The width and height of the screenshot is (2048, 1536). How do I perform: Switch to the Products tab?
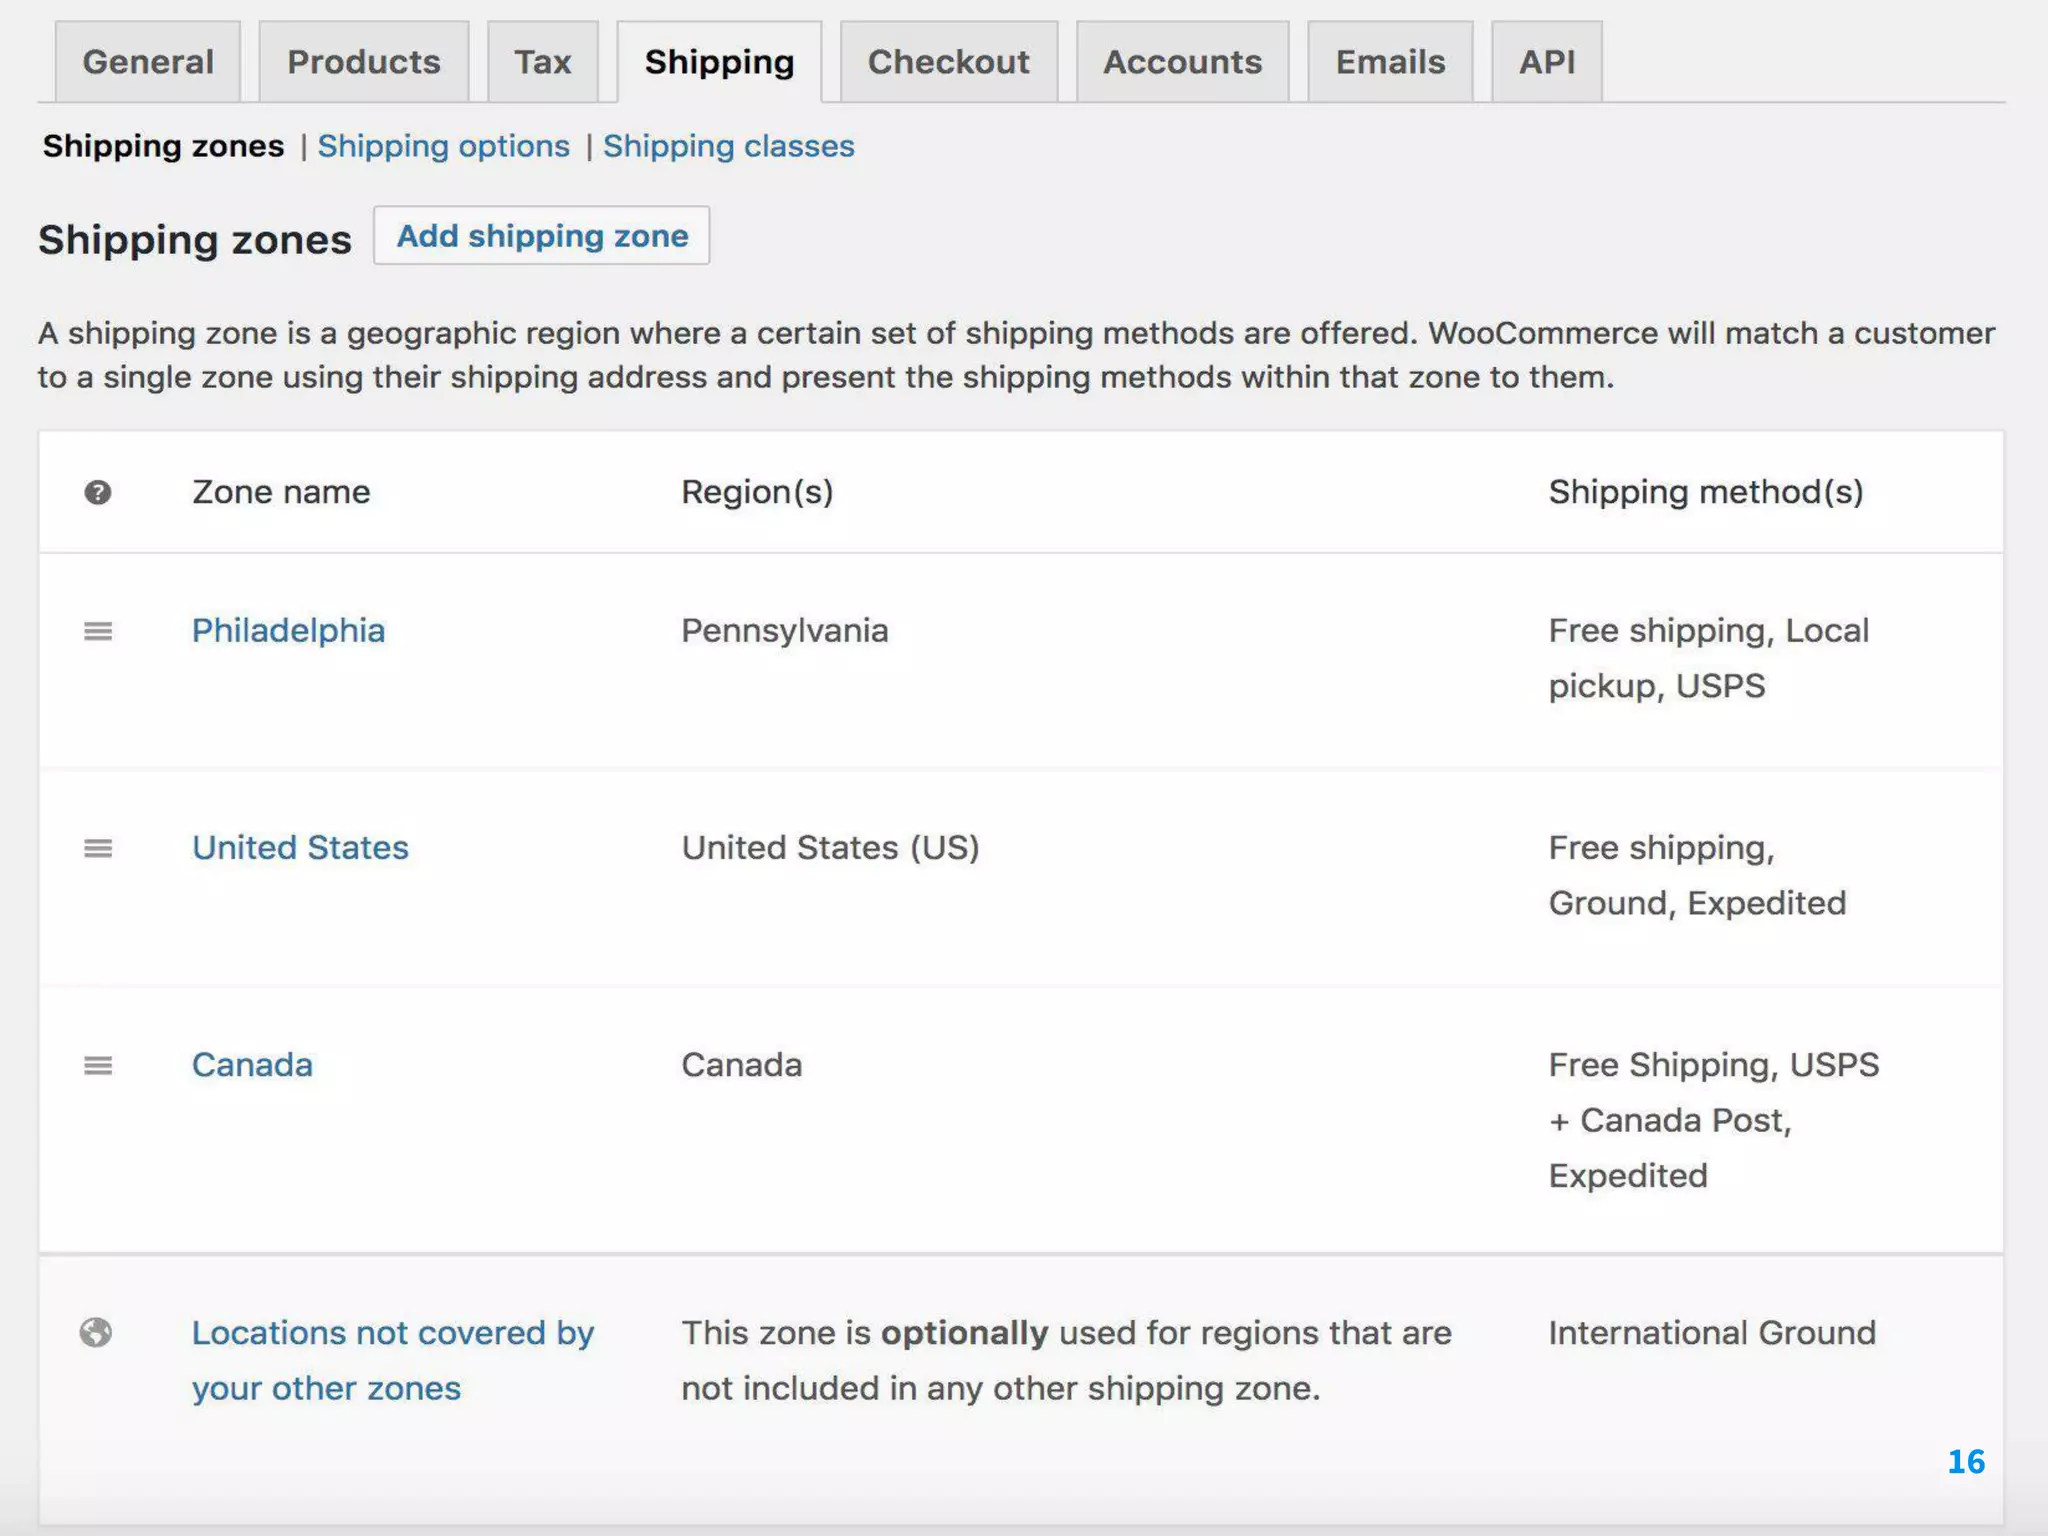pos(363,62)
